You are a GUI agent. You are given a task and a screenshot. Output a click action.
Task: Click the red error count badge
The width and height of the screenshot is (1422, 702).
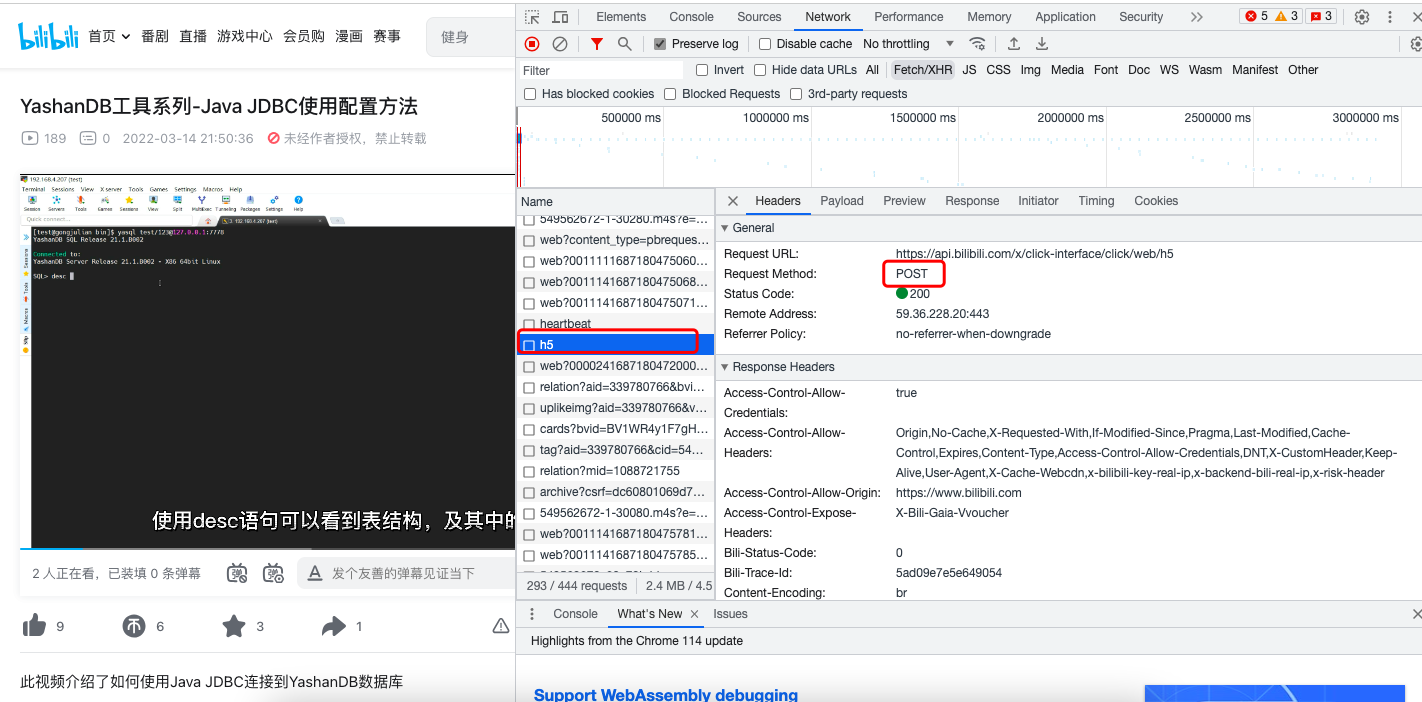pyautogui.click(x=1255, y=17)
